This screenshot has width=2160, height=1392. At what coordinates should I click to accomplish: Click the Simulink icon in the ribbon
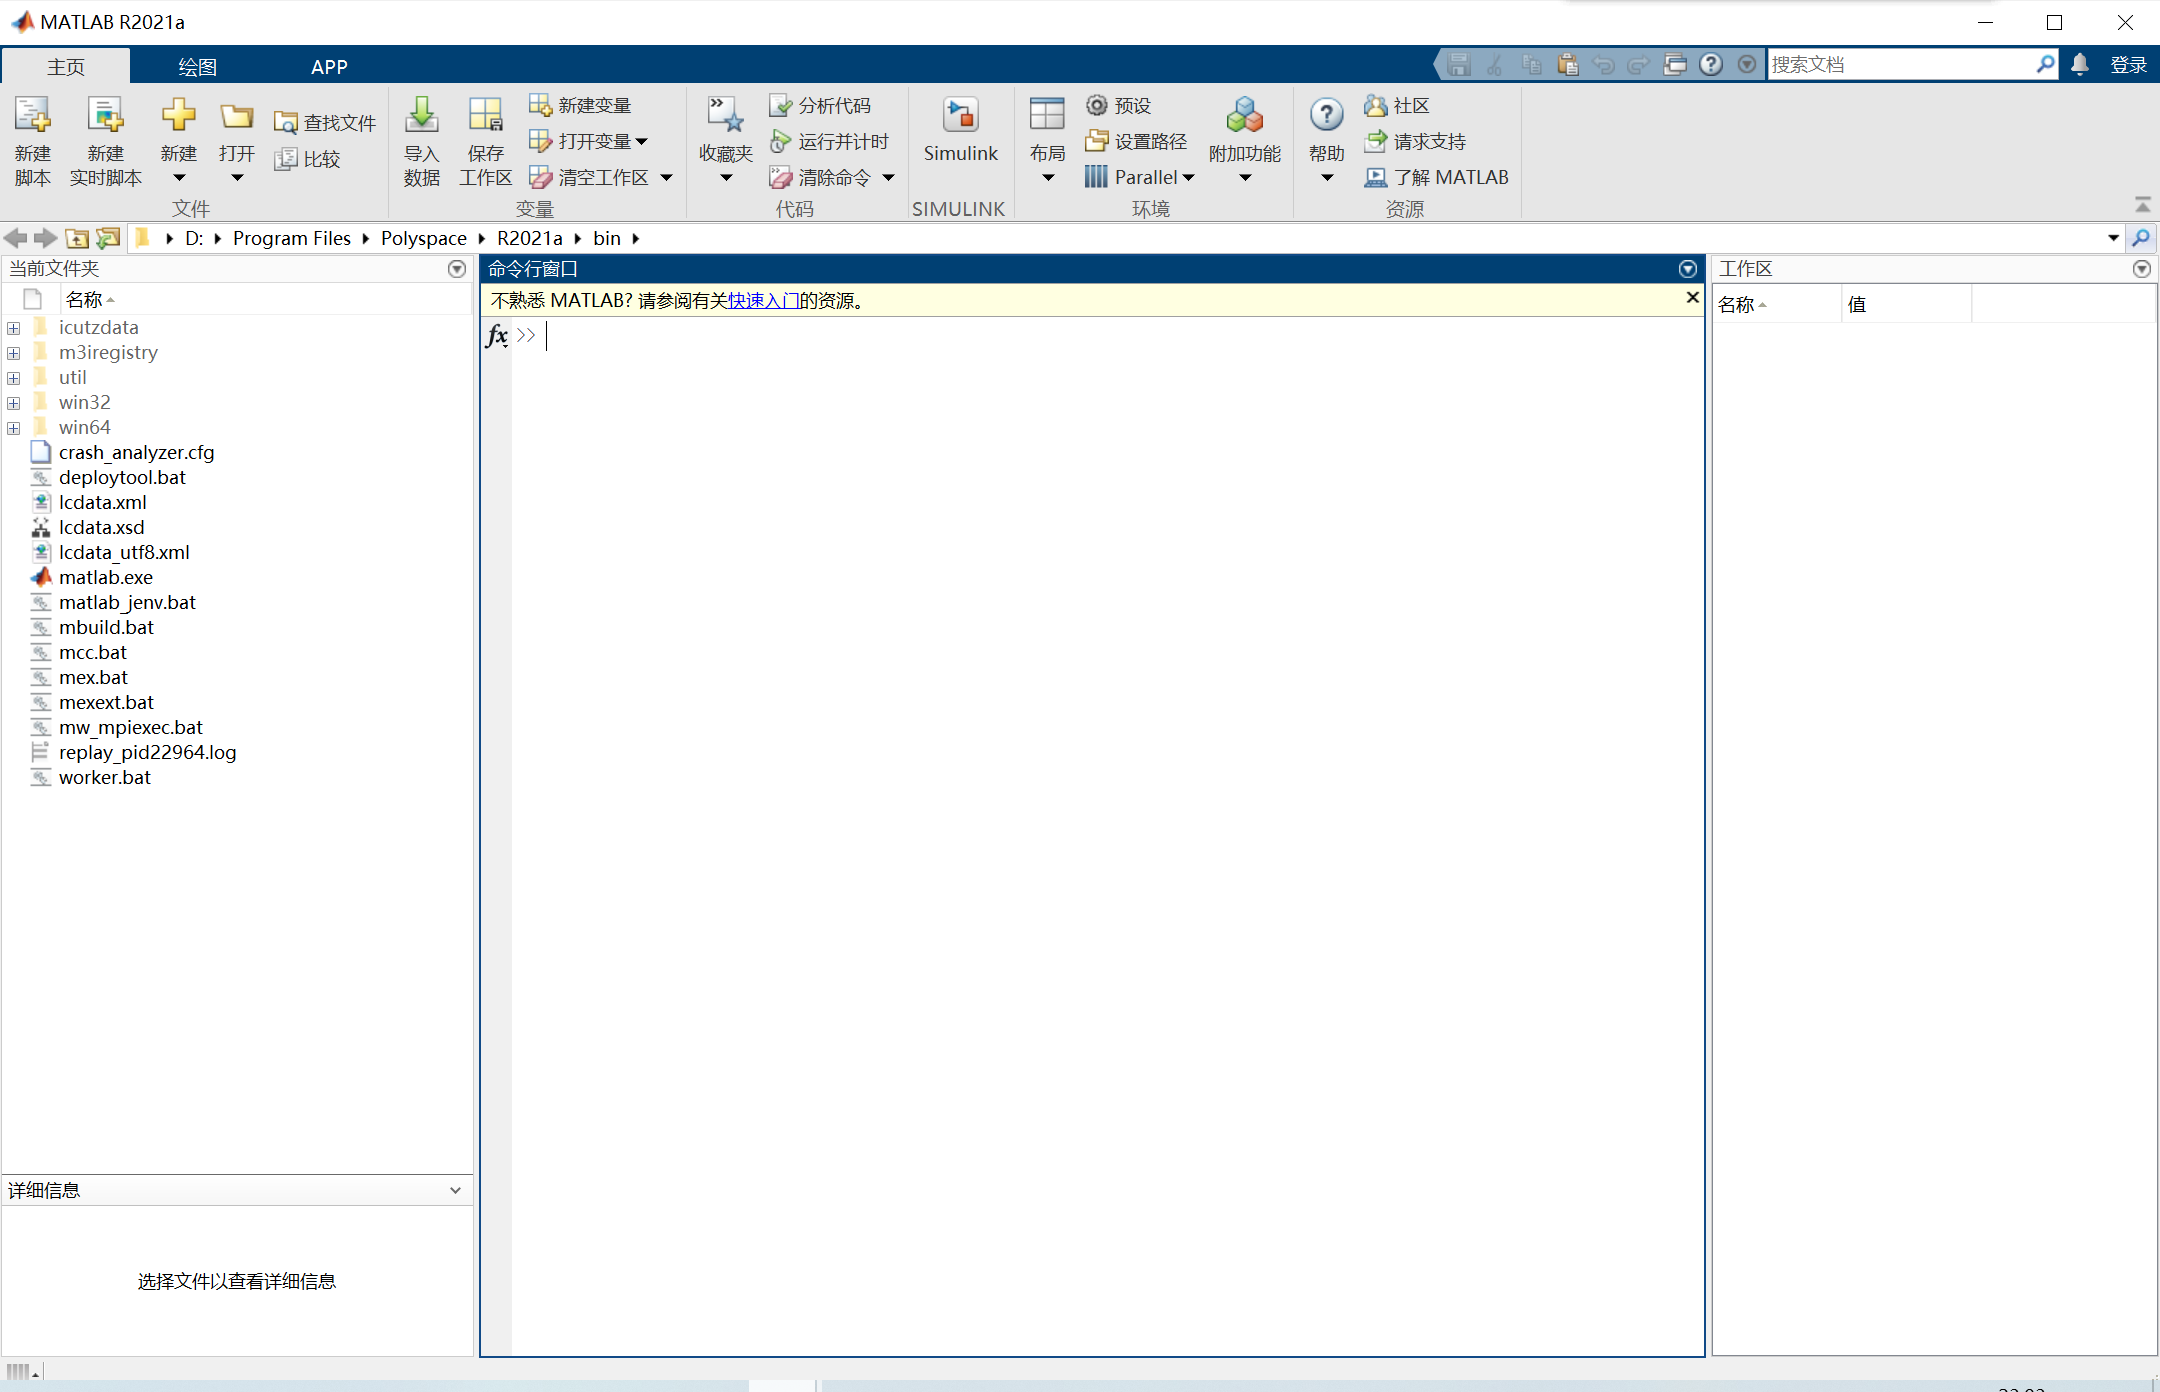pyautogui.click(x=960, y=118)
